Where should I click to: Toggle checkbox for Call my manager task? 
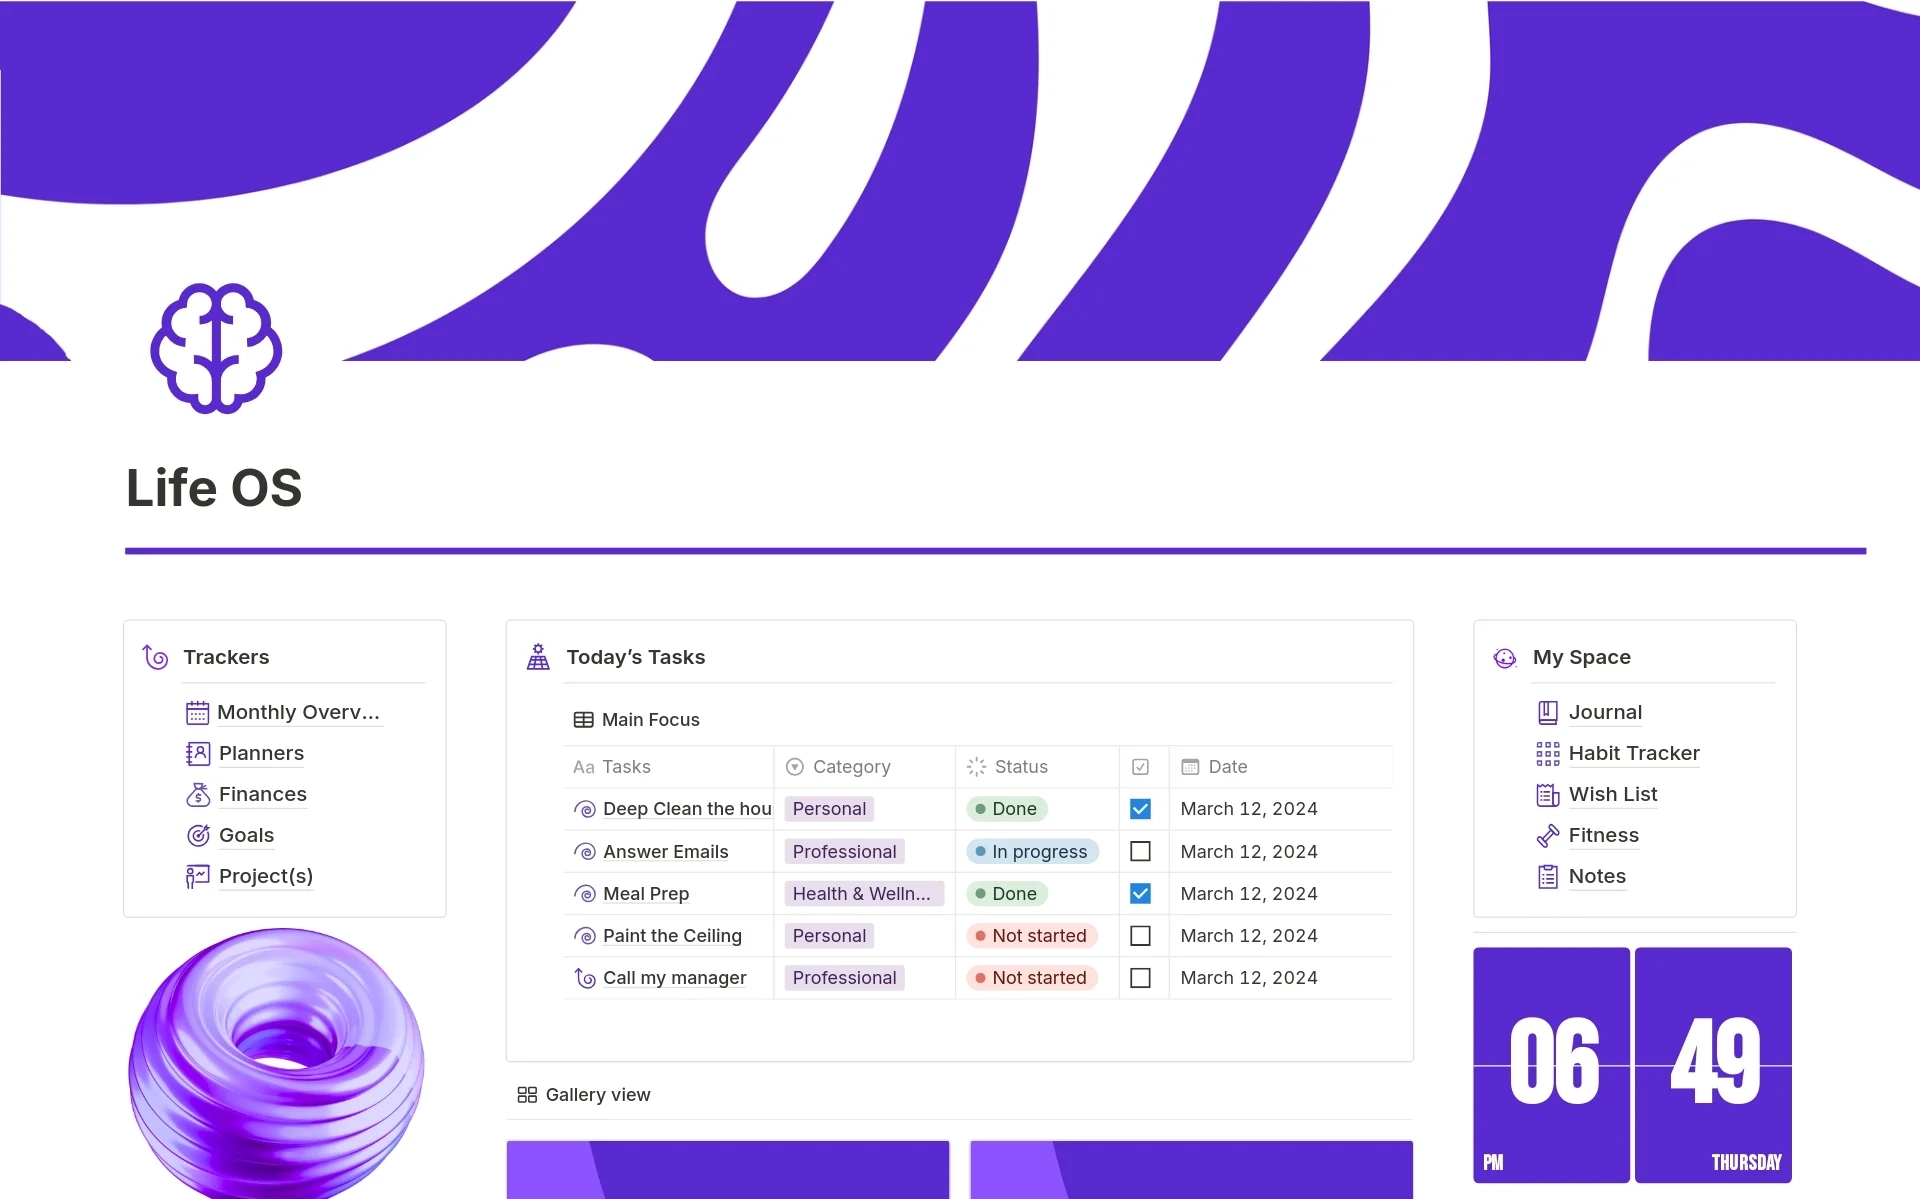(x=1141, y=978)
